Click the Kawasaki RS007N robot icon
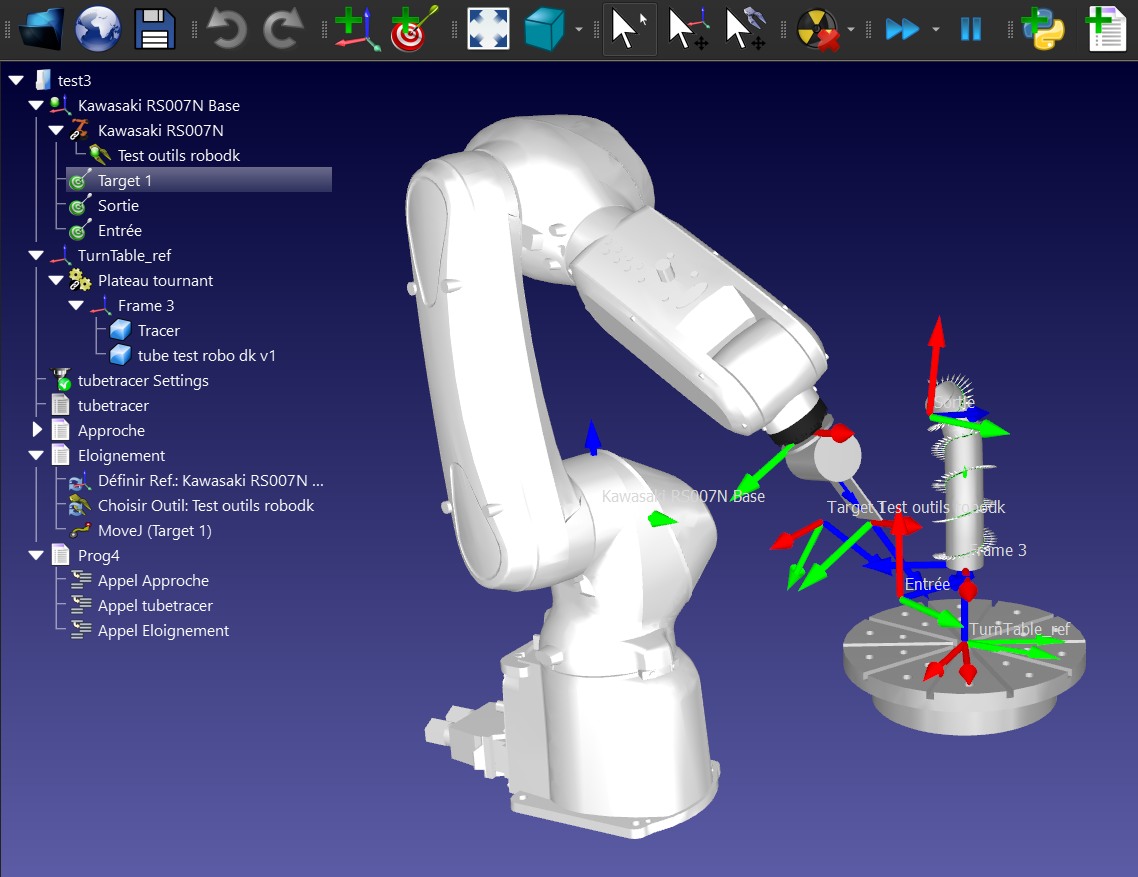The image size is (1138, 877). [78, 131]
